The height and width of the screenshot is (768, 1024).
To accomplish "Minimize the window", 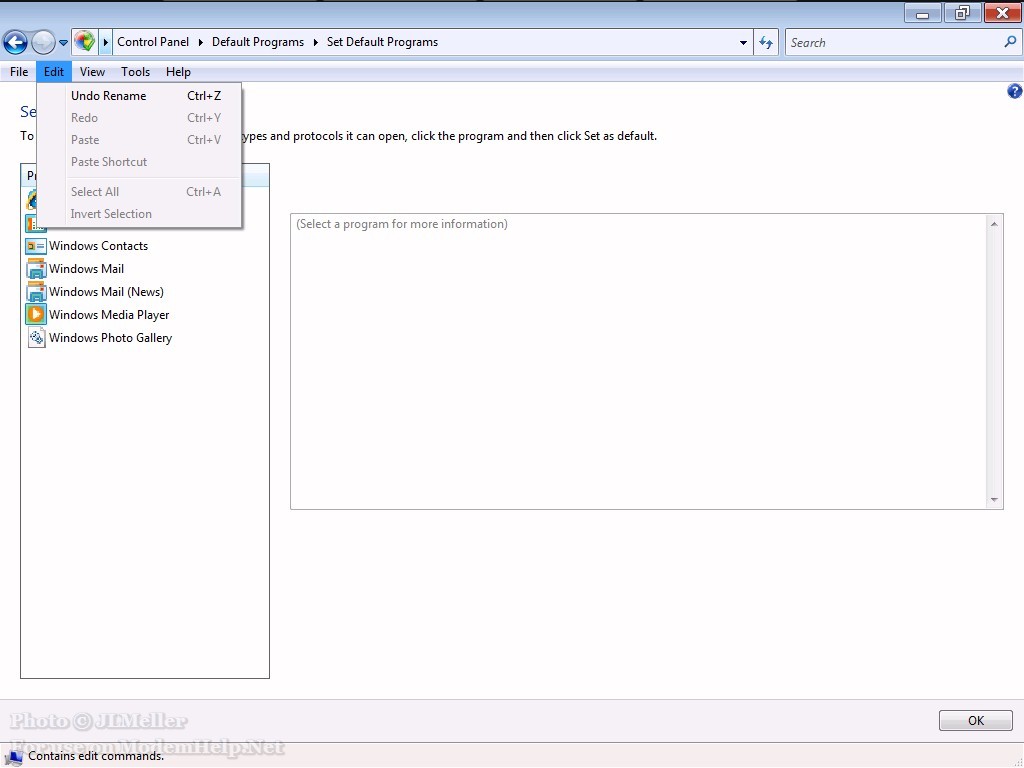I will [922, 14].
